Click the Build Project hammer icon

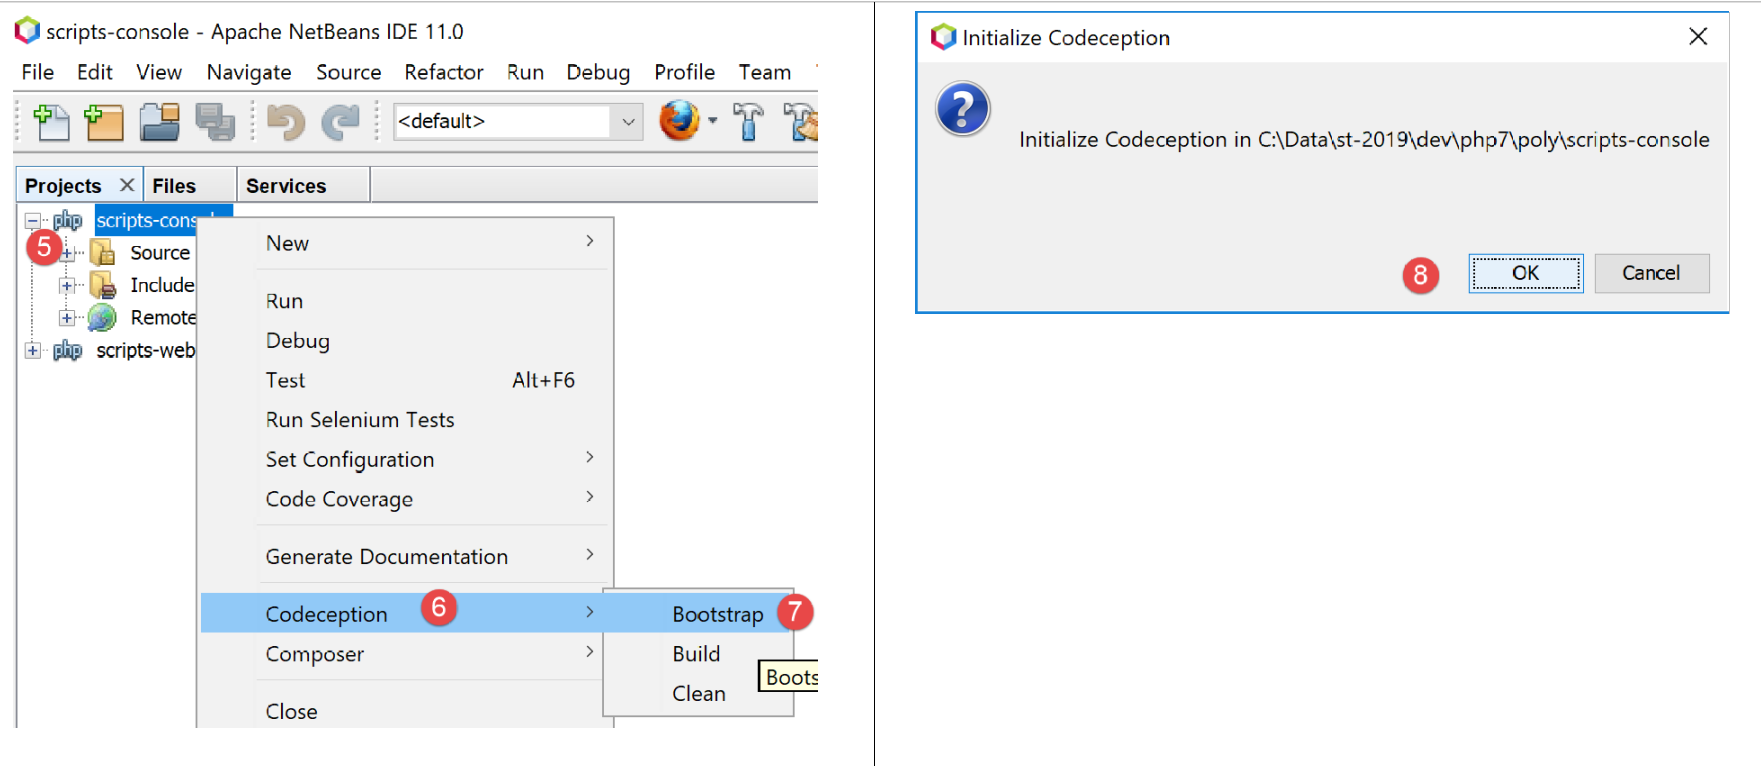tap(747, 122)
